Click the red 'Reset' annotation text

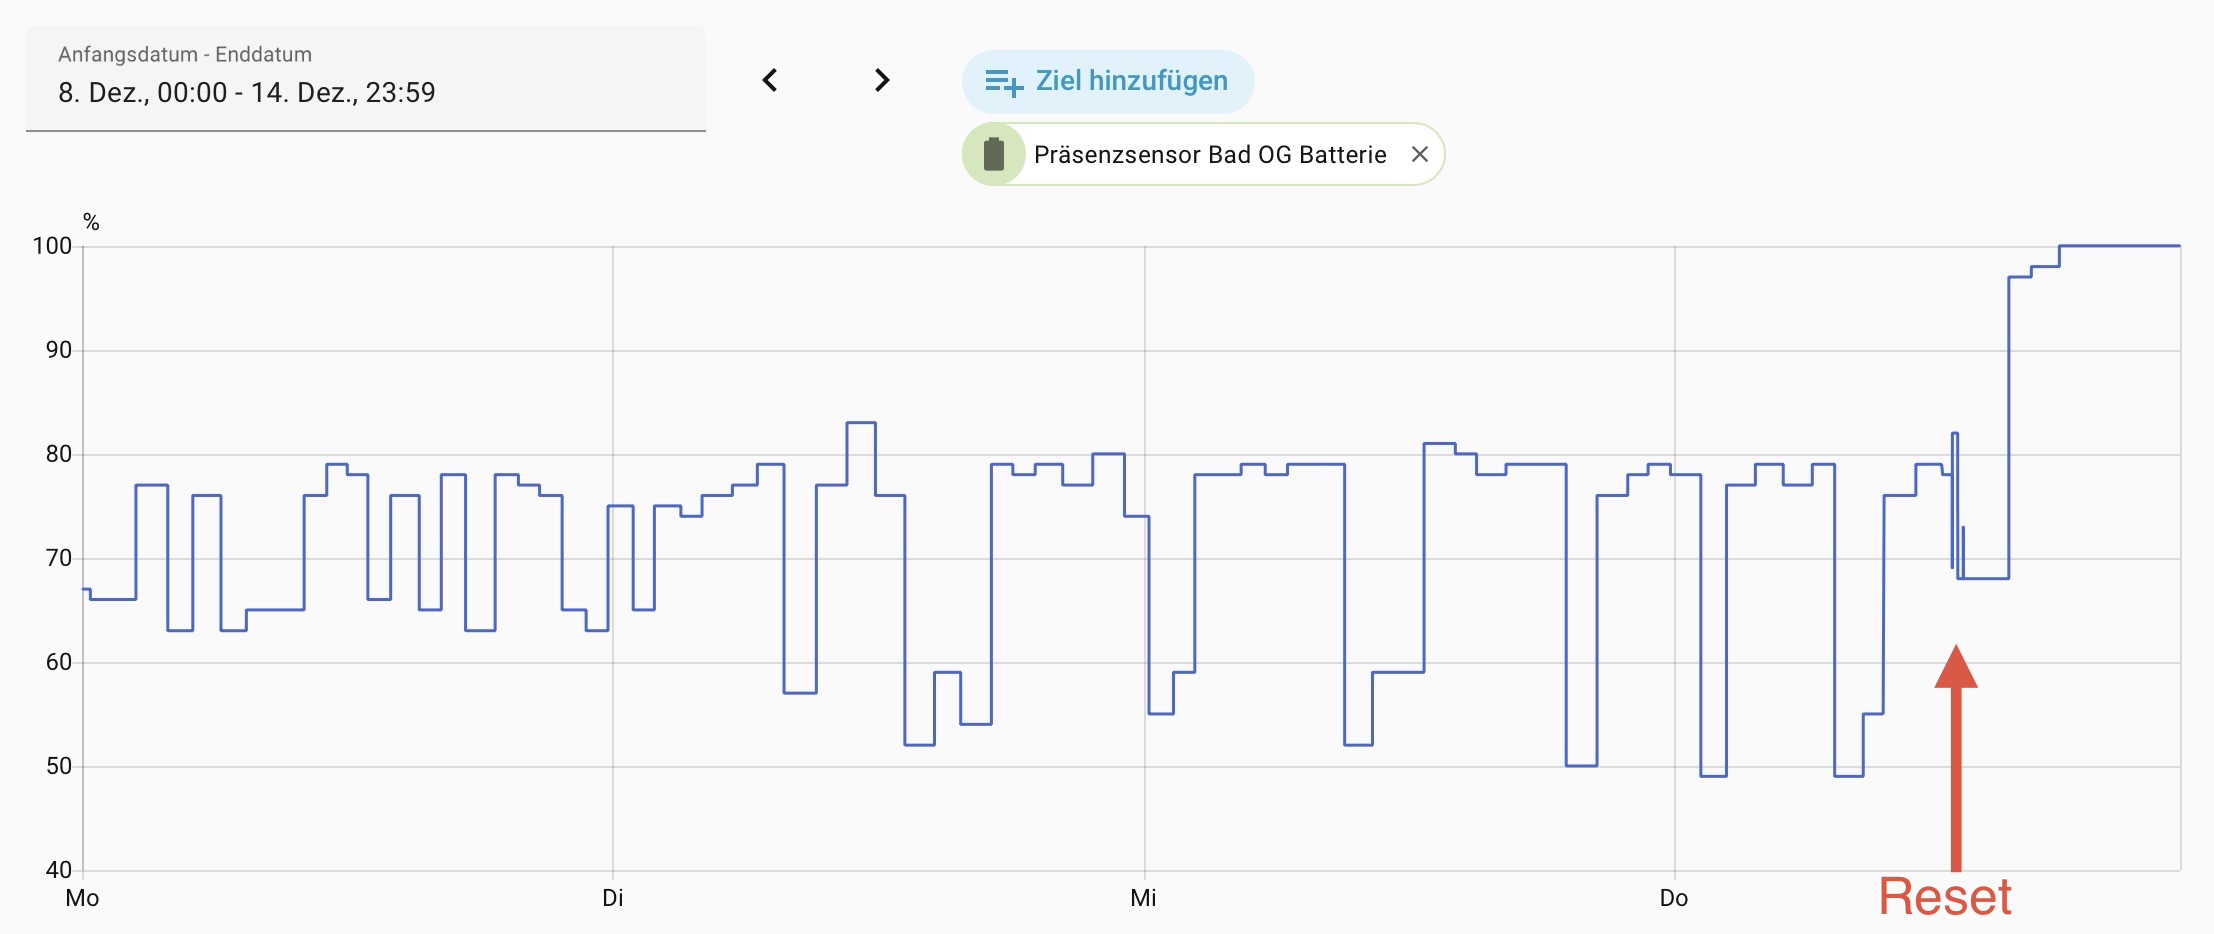click(x=1944, y=896)
